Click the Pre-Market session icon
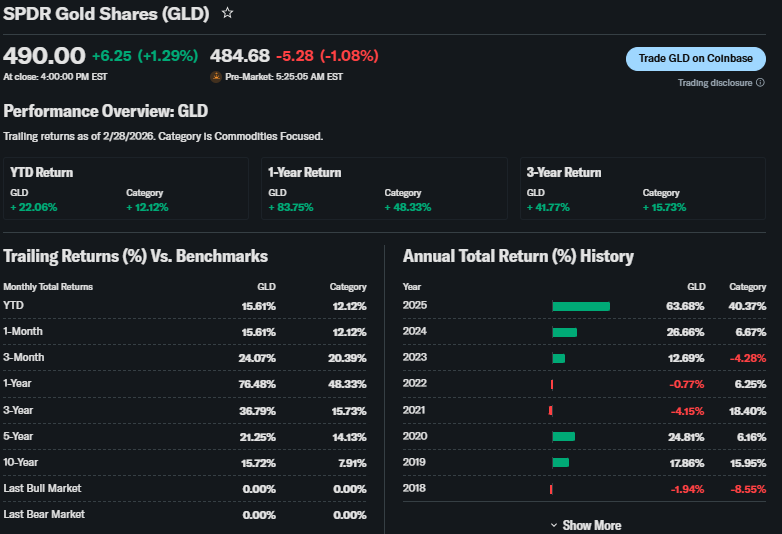Image resolution: width=782 pixels, height=534 pixels. tap(216, 76)
